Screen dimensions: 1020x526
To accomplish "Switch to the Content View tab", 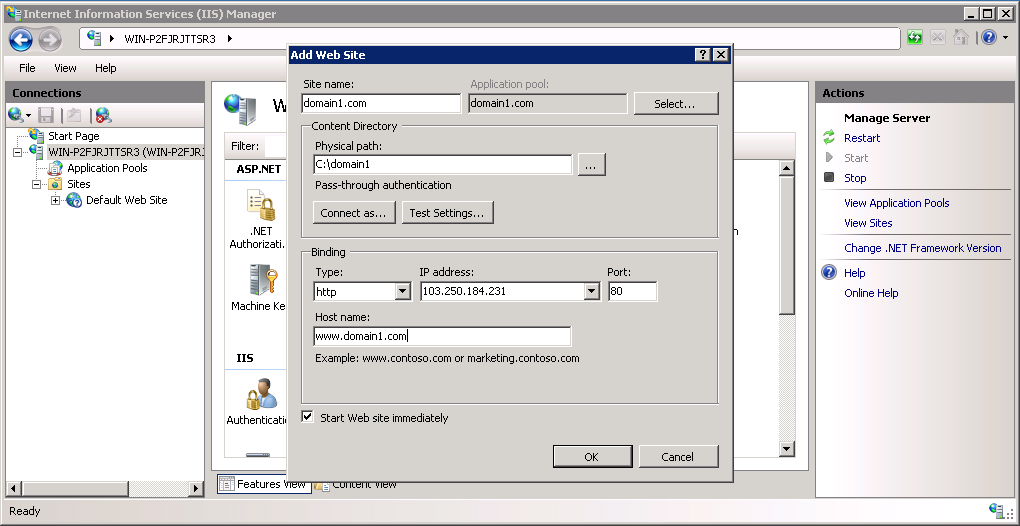I will pos(355,484).
